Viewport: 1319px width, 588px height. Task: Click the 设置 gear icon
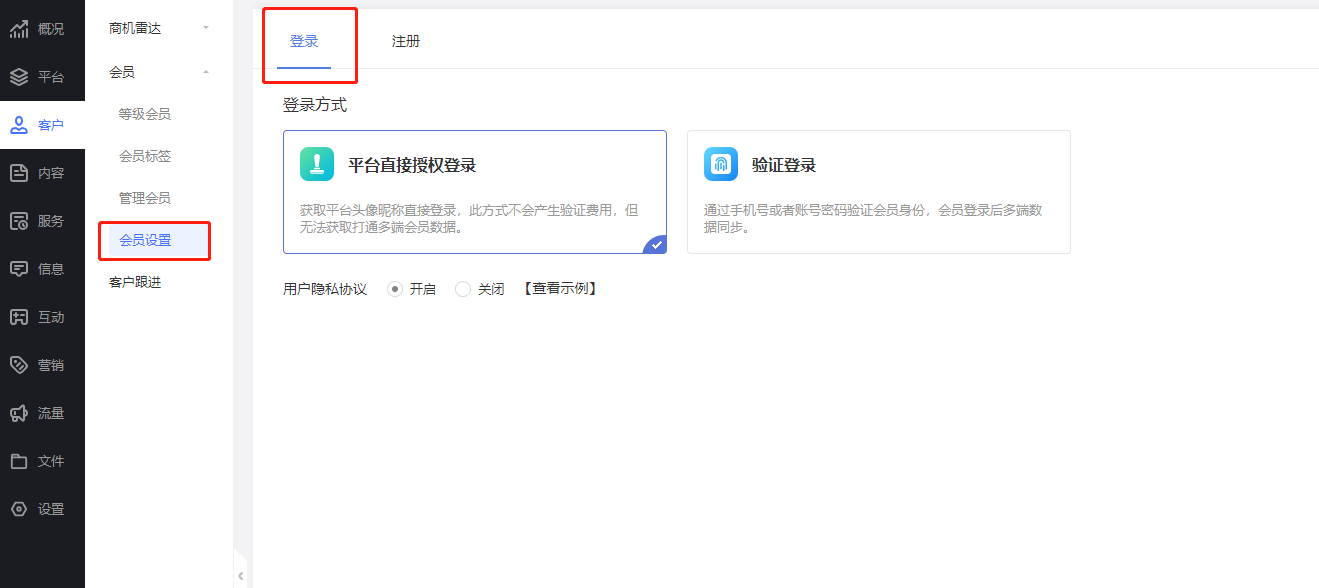pyautogui.click(x=19, y=509)
